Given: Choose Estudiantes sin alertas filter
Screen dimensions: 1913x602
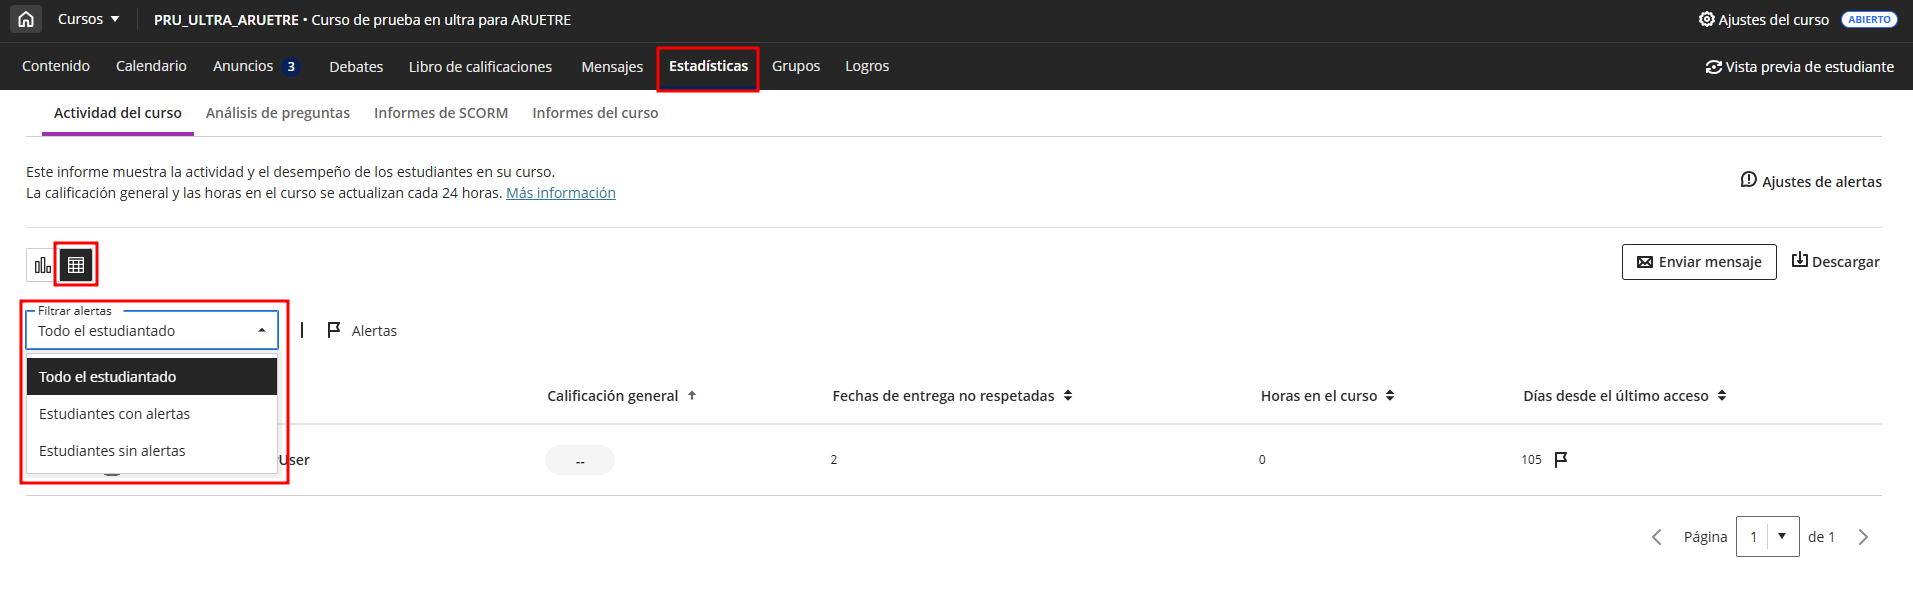Looking at the screenshot, I should tap(112, 451).
